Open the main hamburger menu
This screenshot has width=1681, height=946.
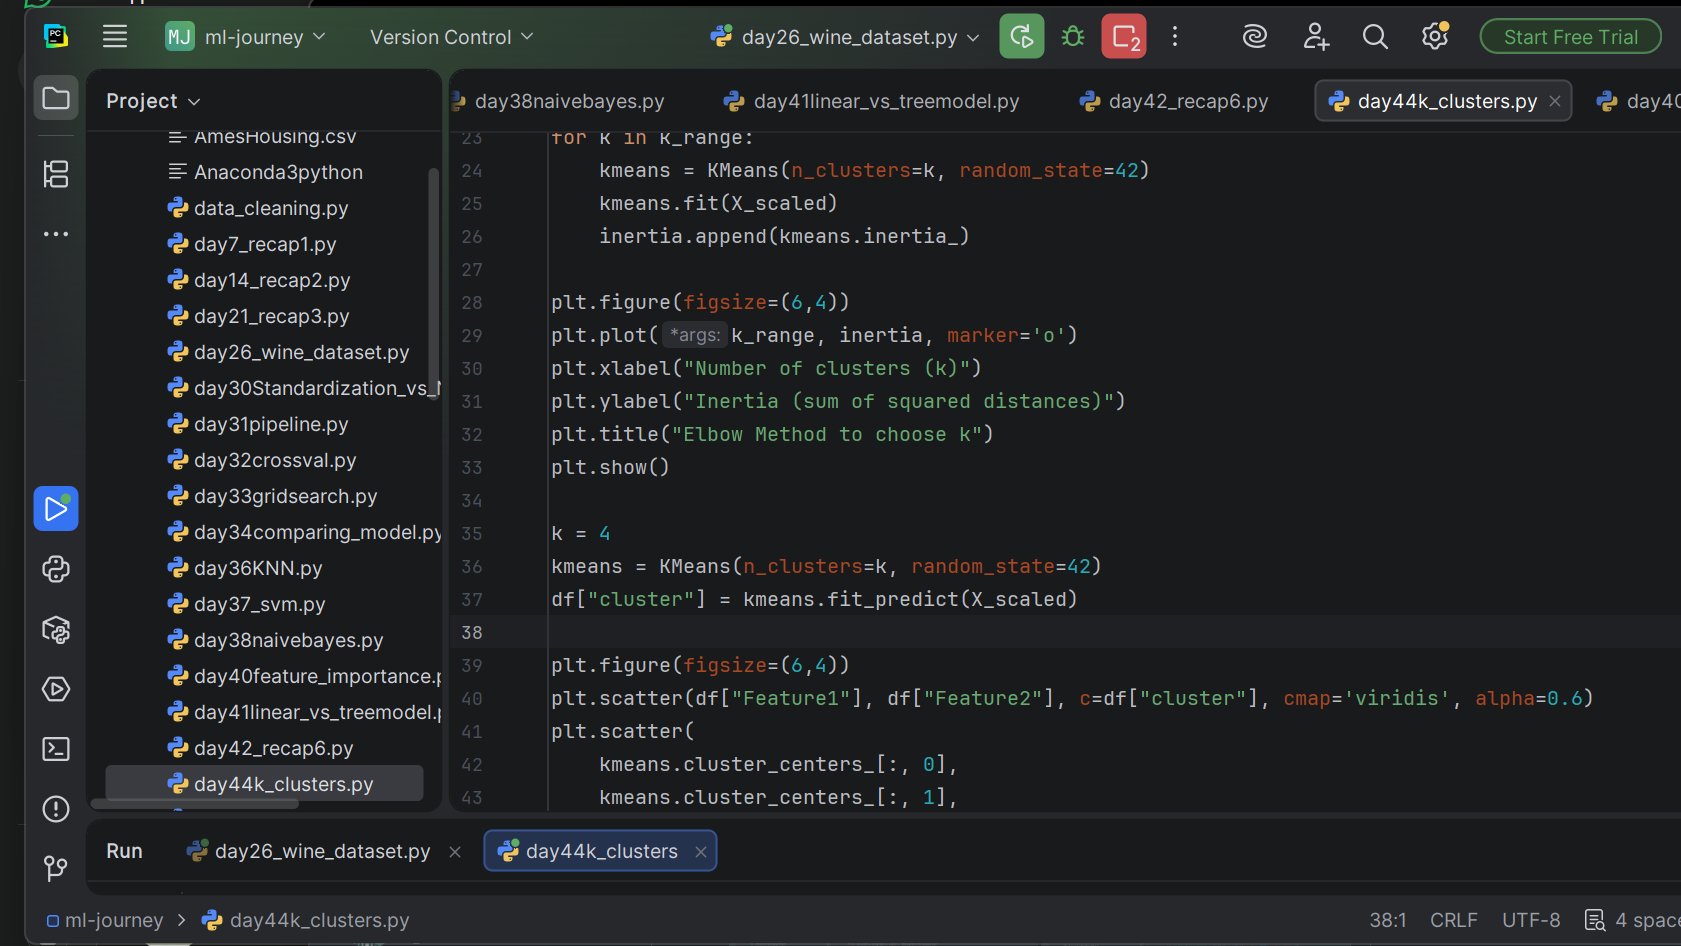click(x=115, y=37)
